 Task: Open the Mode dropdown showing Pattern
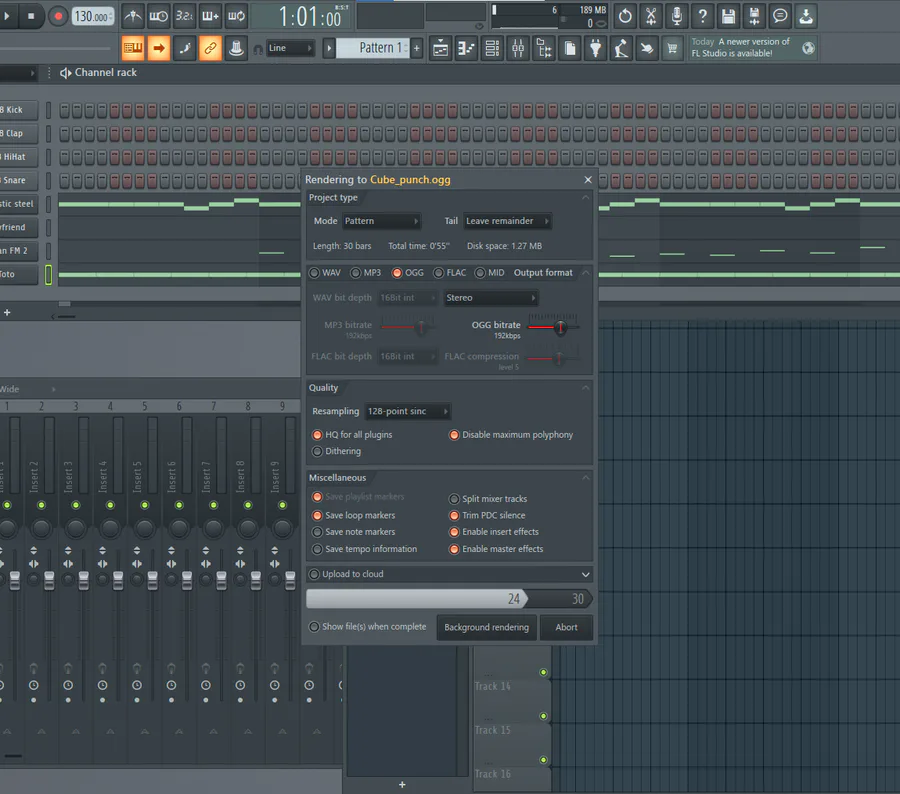coord(381,221)
